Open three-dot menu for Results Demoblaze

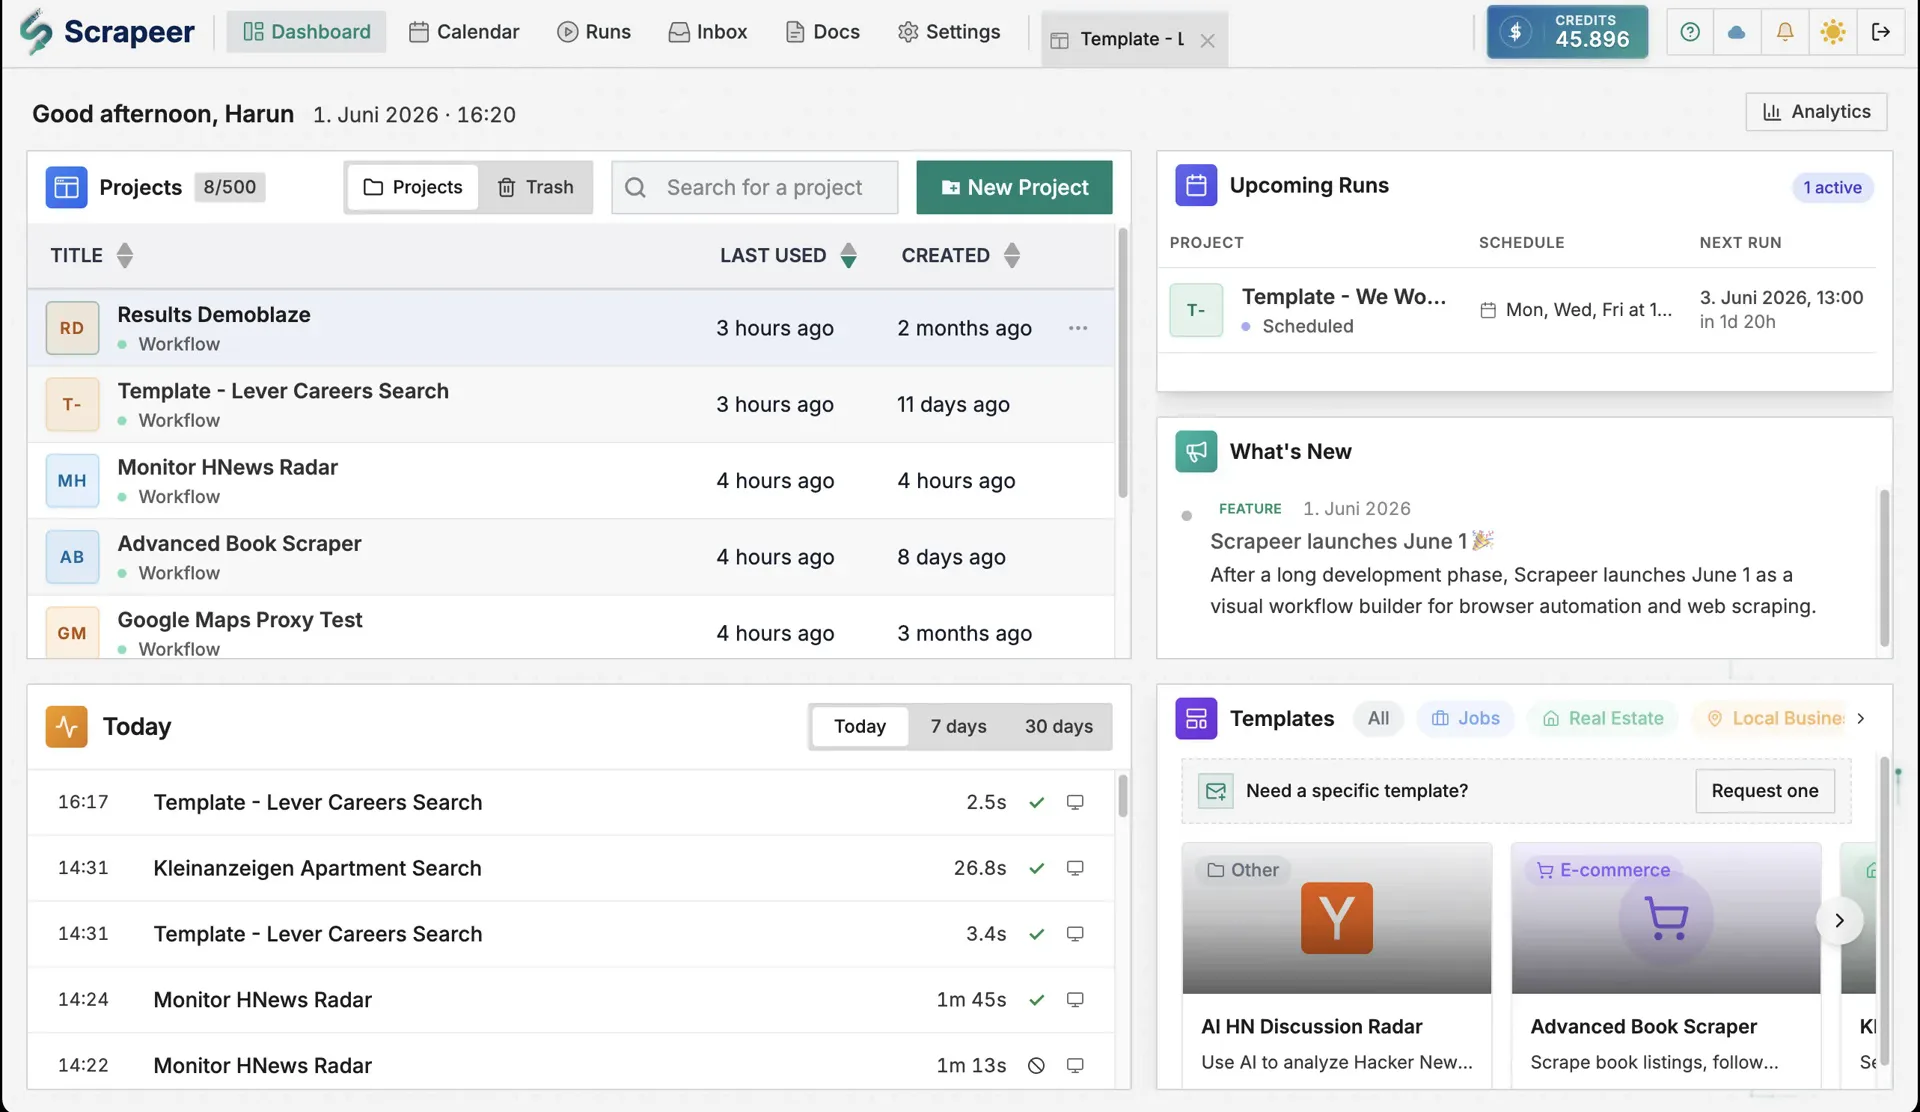(1078, 328)
